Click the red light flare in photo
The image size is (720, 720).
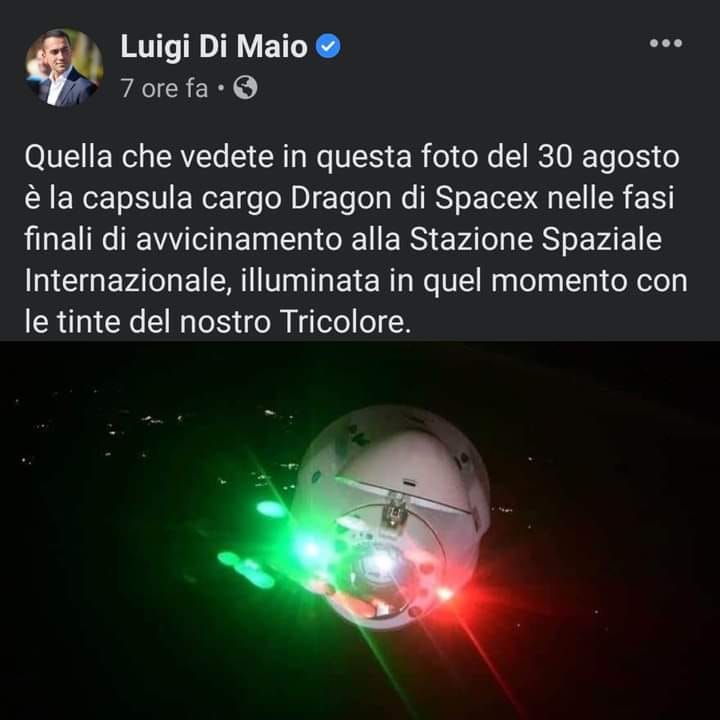pyautogui.click(x=444, y=594)
